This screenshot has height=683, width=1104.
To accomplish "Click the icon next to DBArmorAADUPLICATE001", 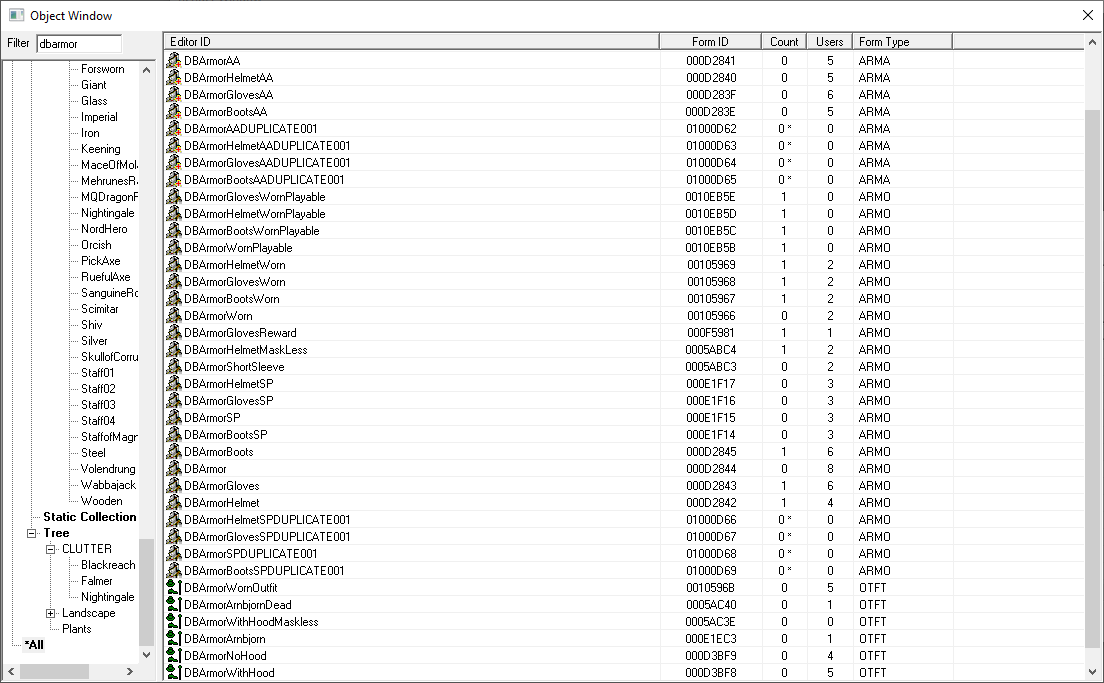I will pos(173,129).
